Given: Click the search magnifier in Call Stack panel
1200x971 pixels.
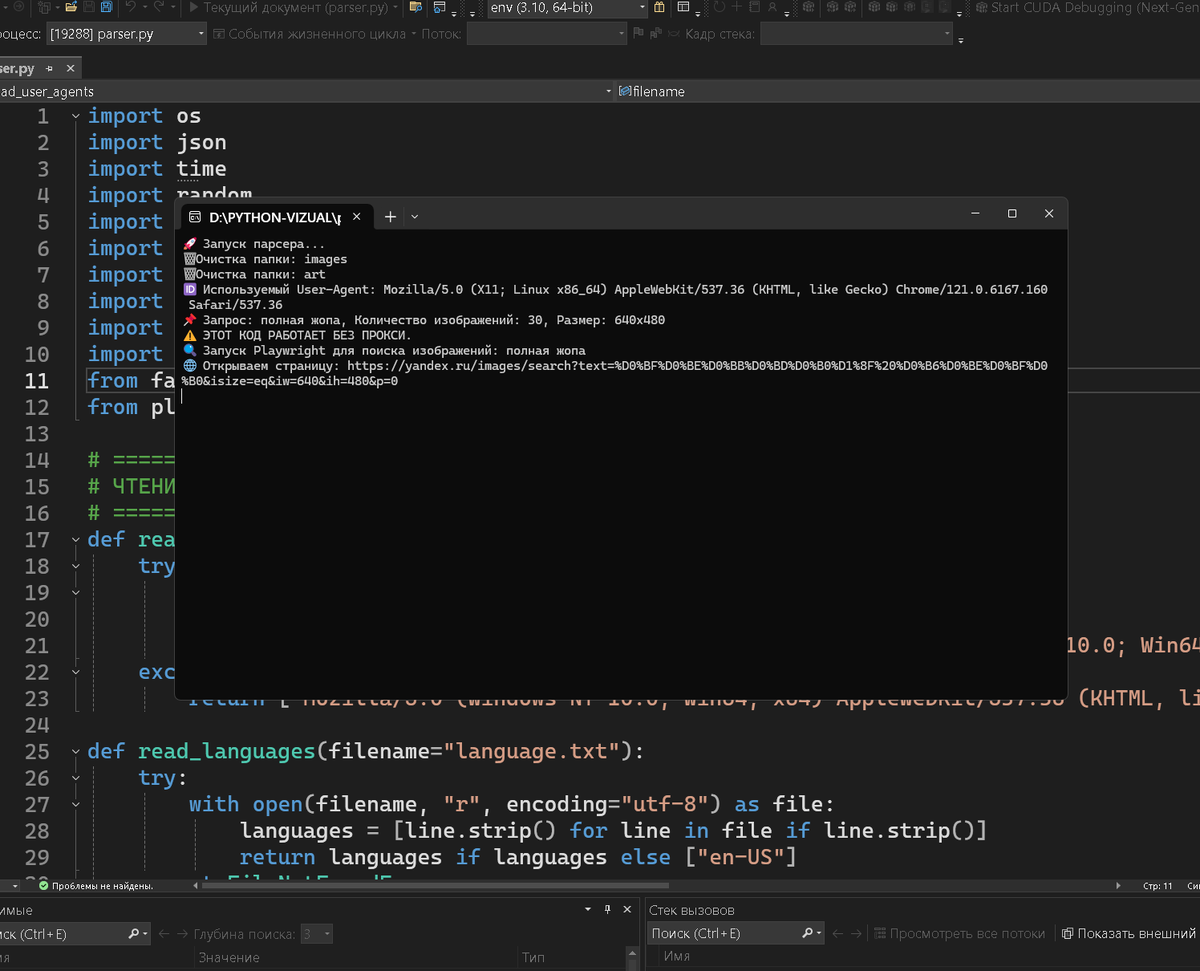Looking at the screenshot, I should [x=806, y=934].
